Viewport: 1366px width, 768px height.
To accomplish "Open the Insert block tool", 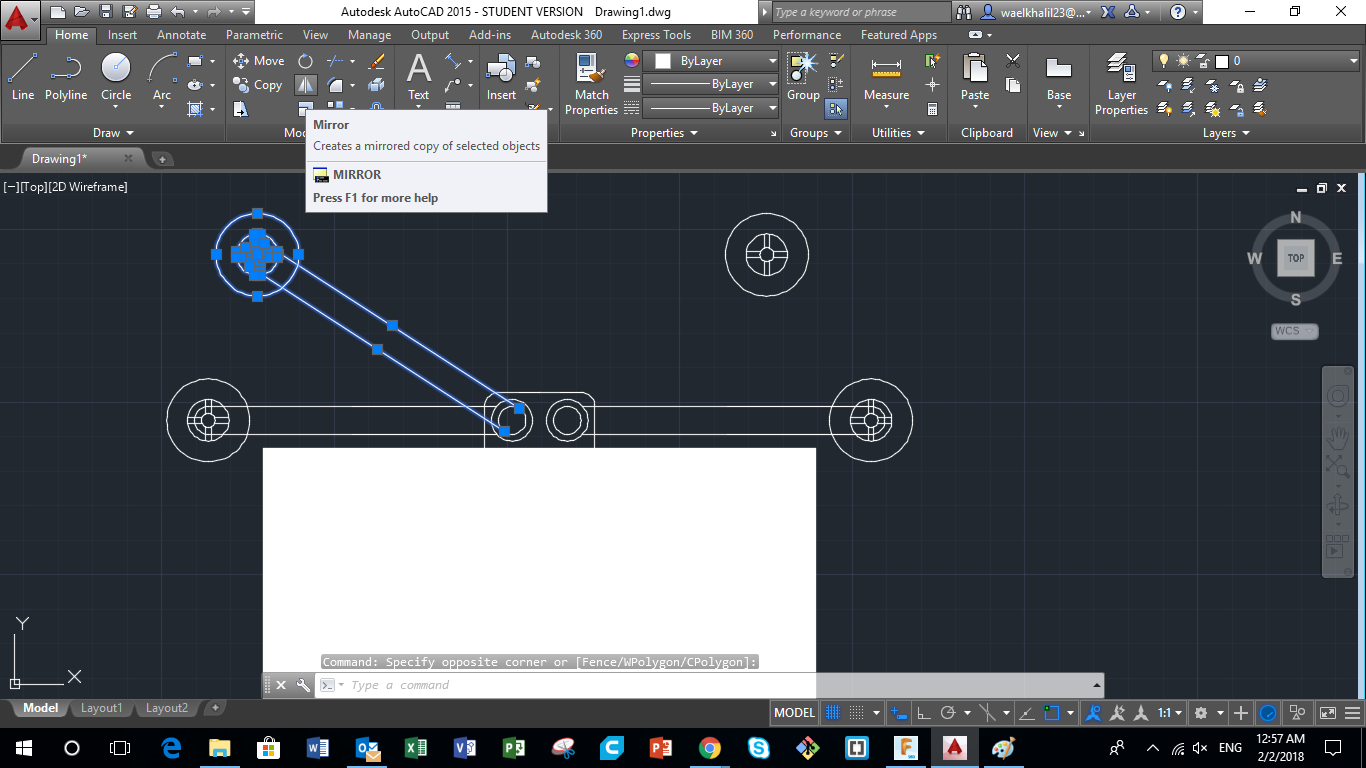I will pos(501,77).
